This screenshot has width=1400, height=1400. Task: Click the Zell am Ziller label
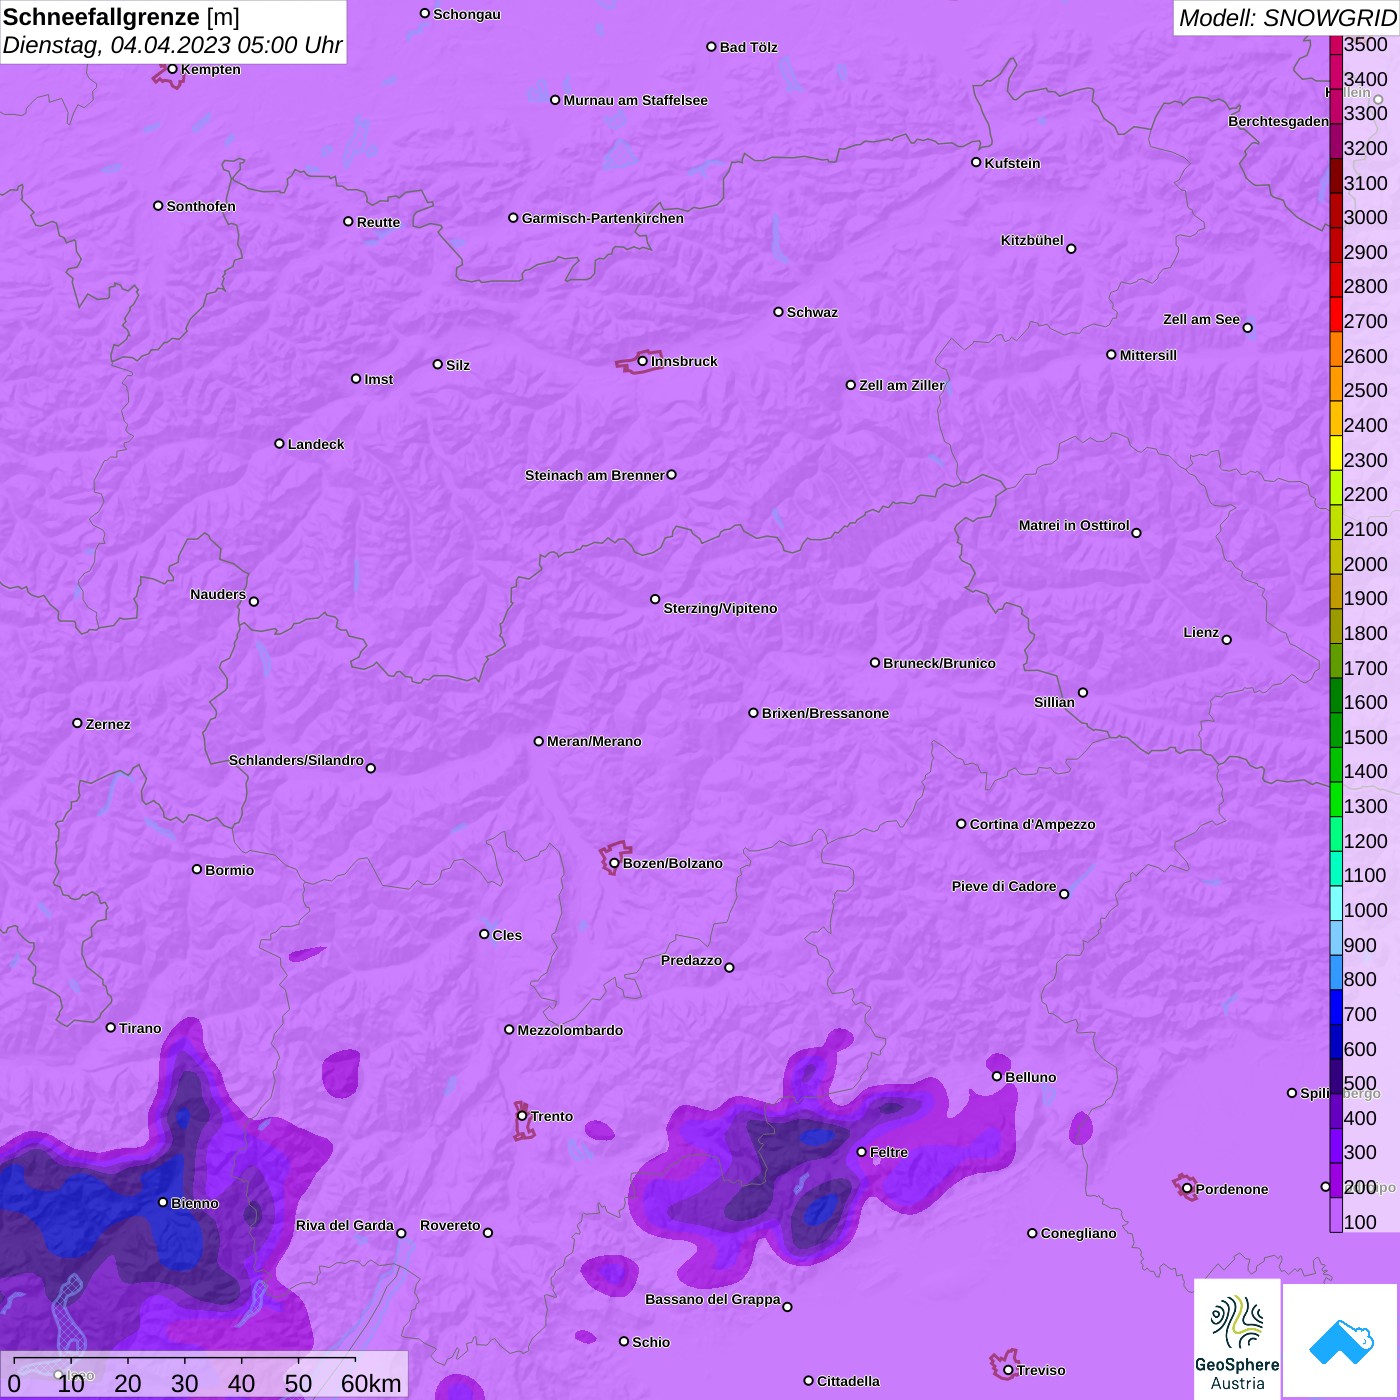[902, 385]
